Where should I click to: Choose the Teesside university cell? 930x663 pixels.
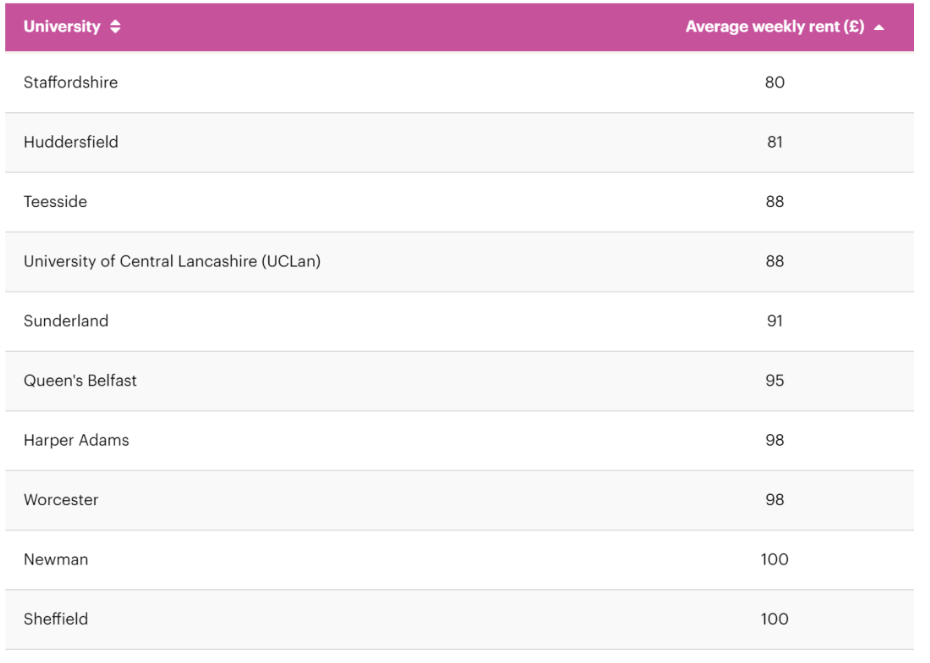pos(55,202)
